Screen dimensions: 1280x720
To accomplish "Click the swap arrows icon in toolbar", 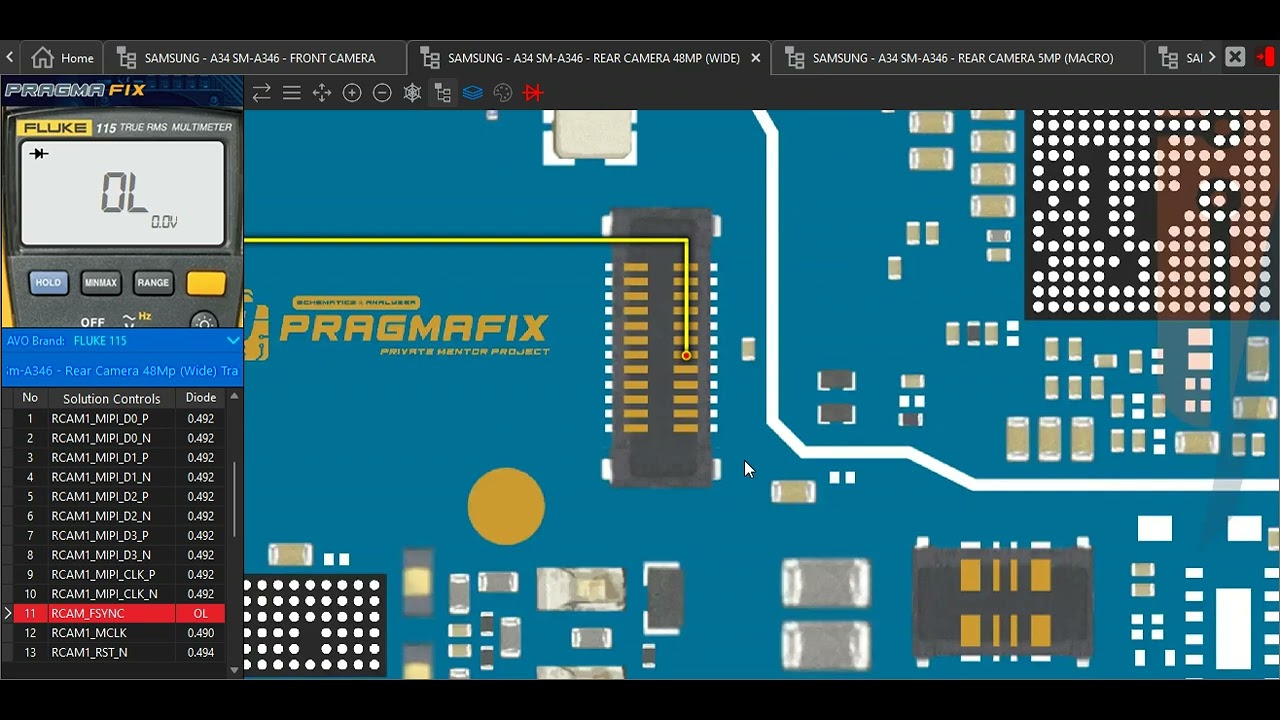I will (x=261, y=93).
